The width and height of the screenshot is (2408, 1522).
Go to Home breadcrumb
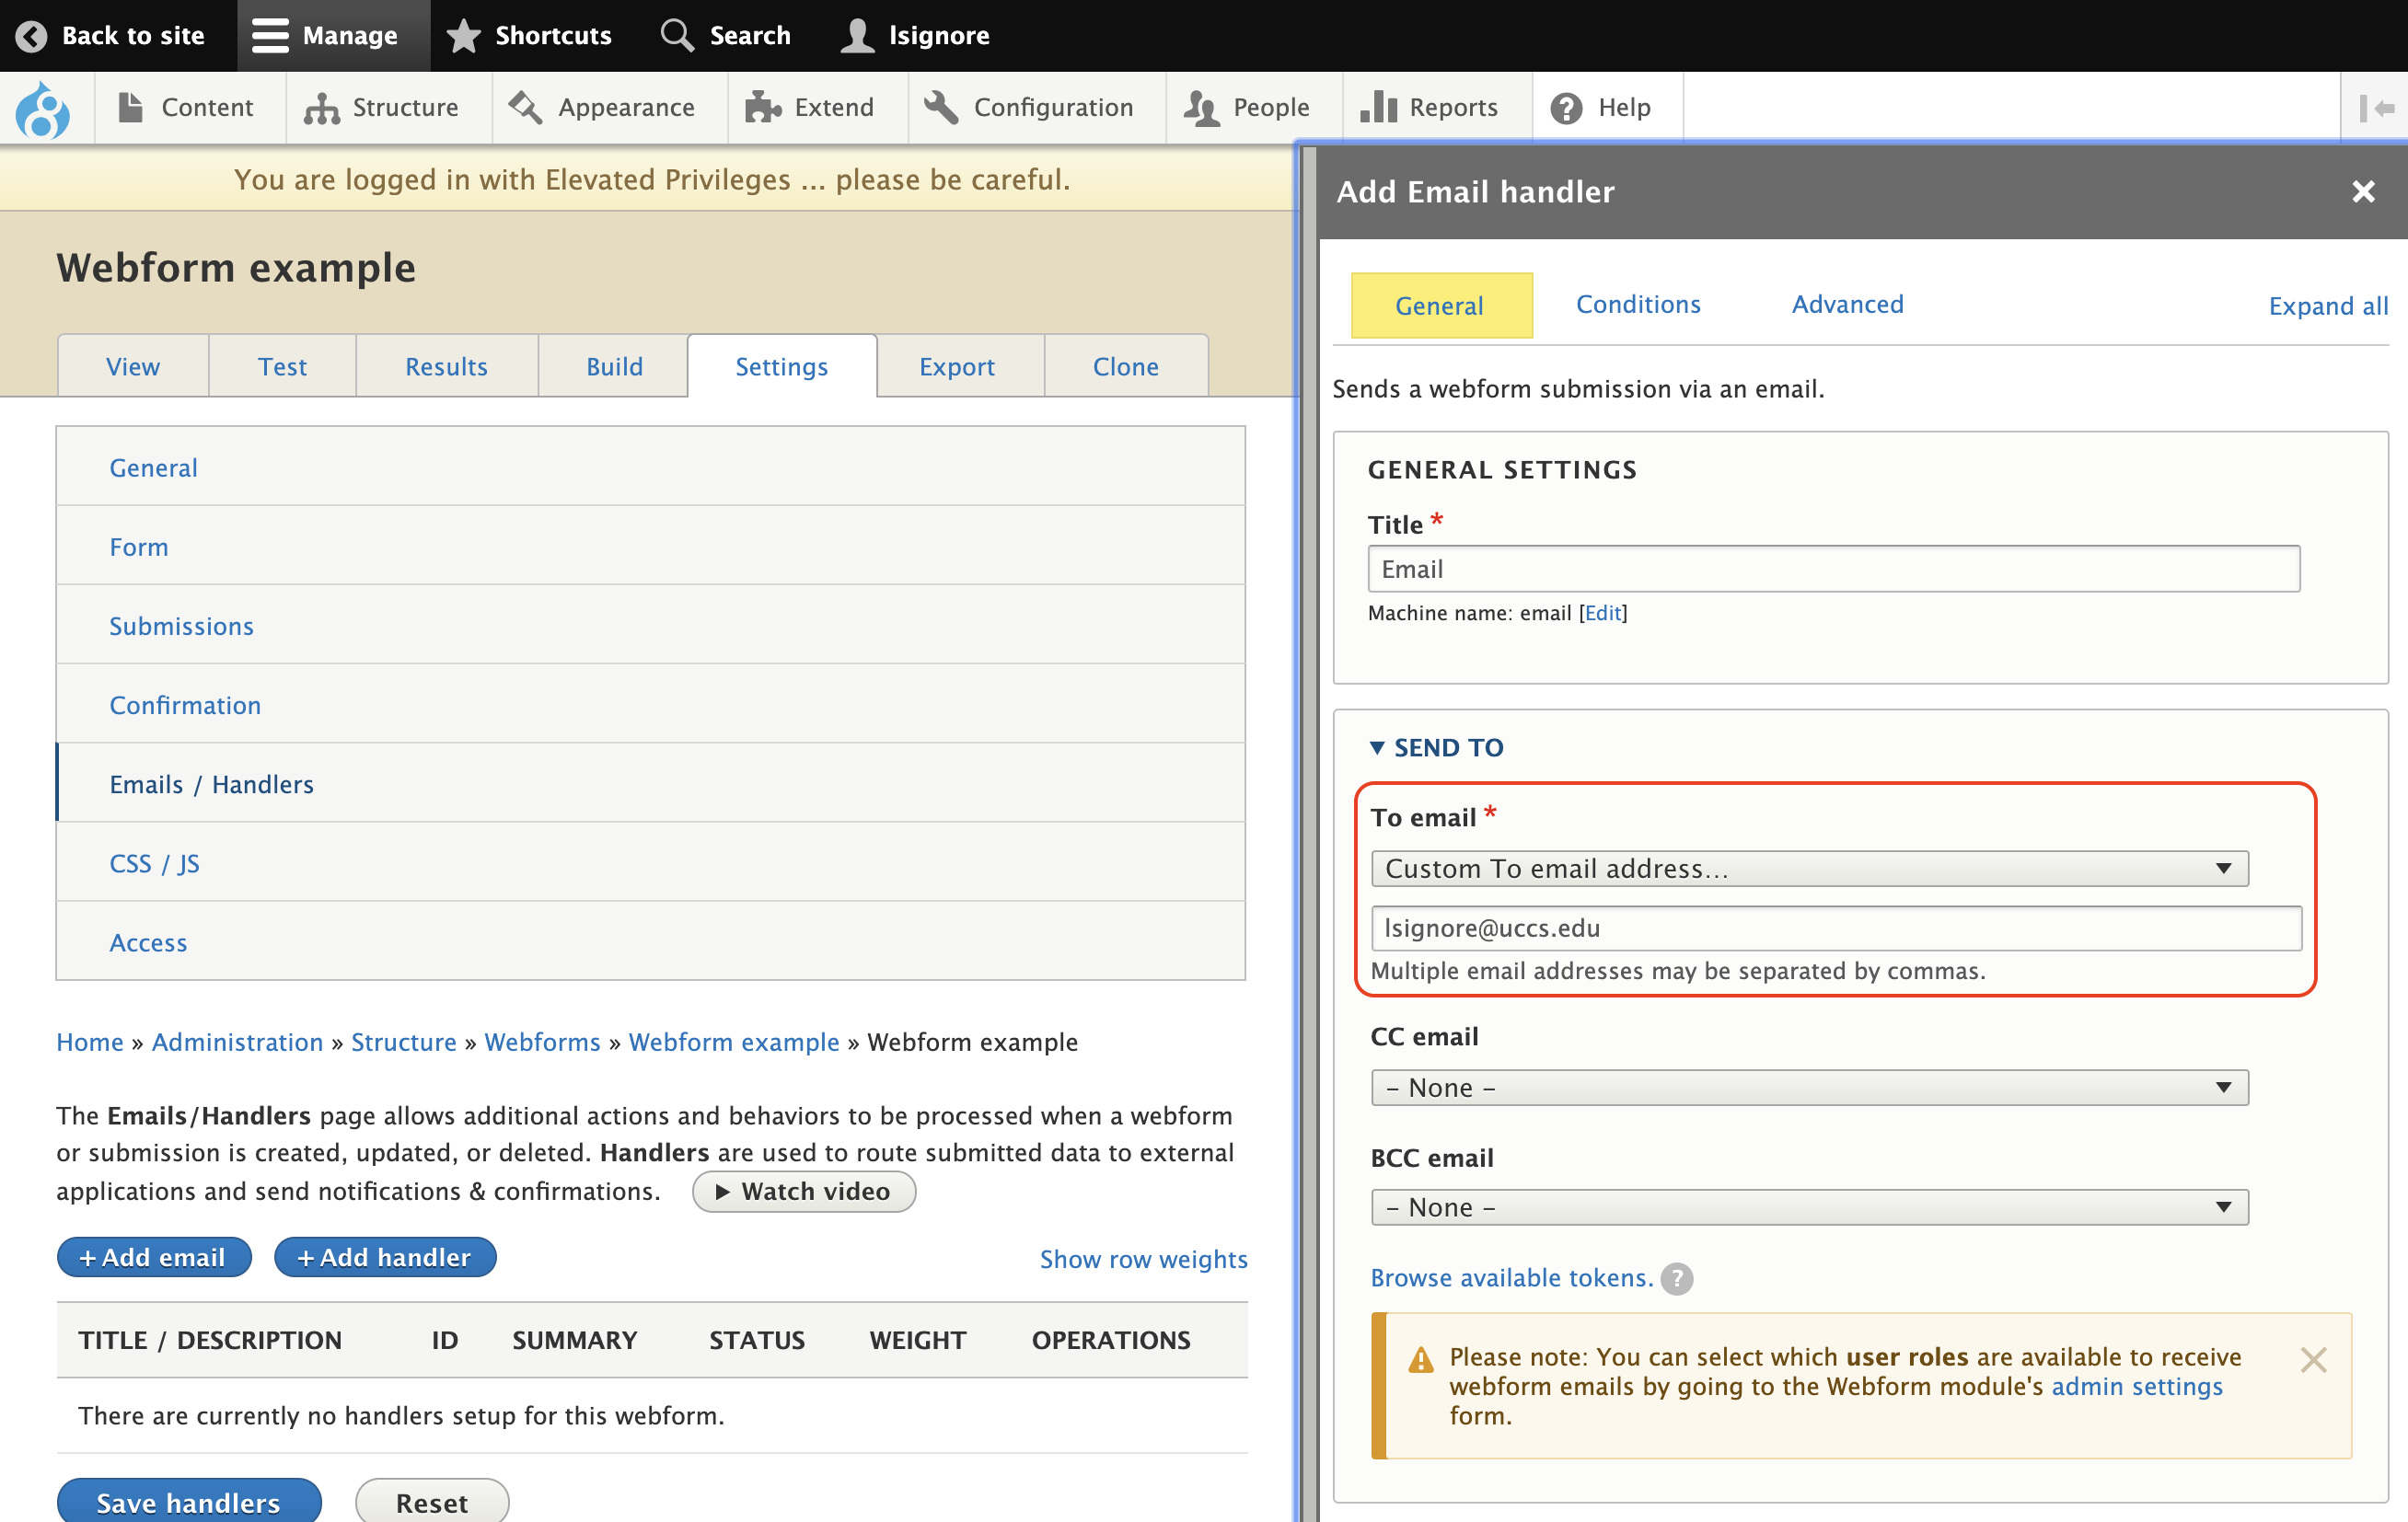click(90, 1042)
